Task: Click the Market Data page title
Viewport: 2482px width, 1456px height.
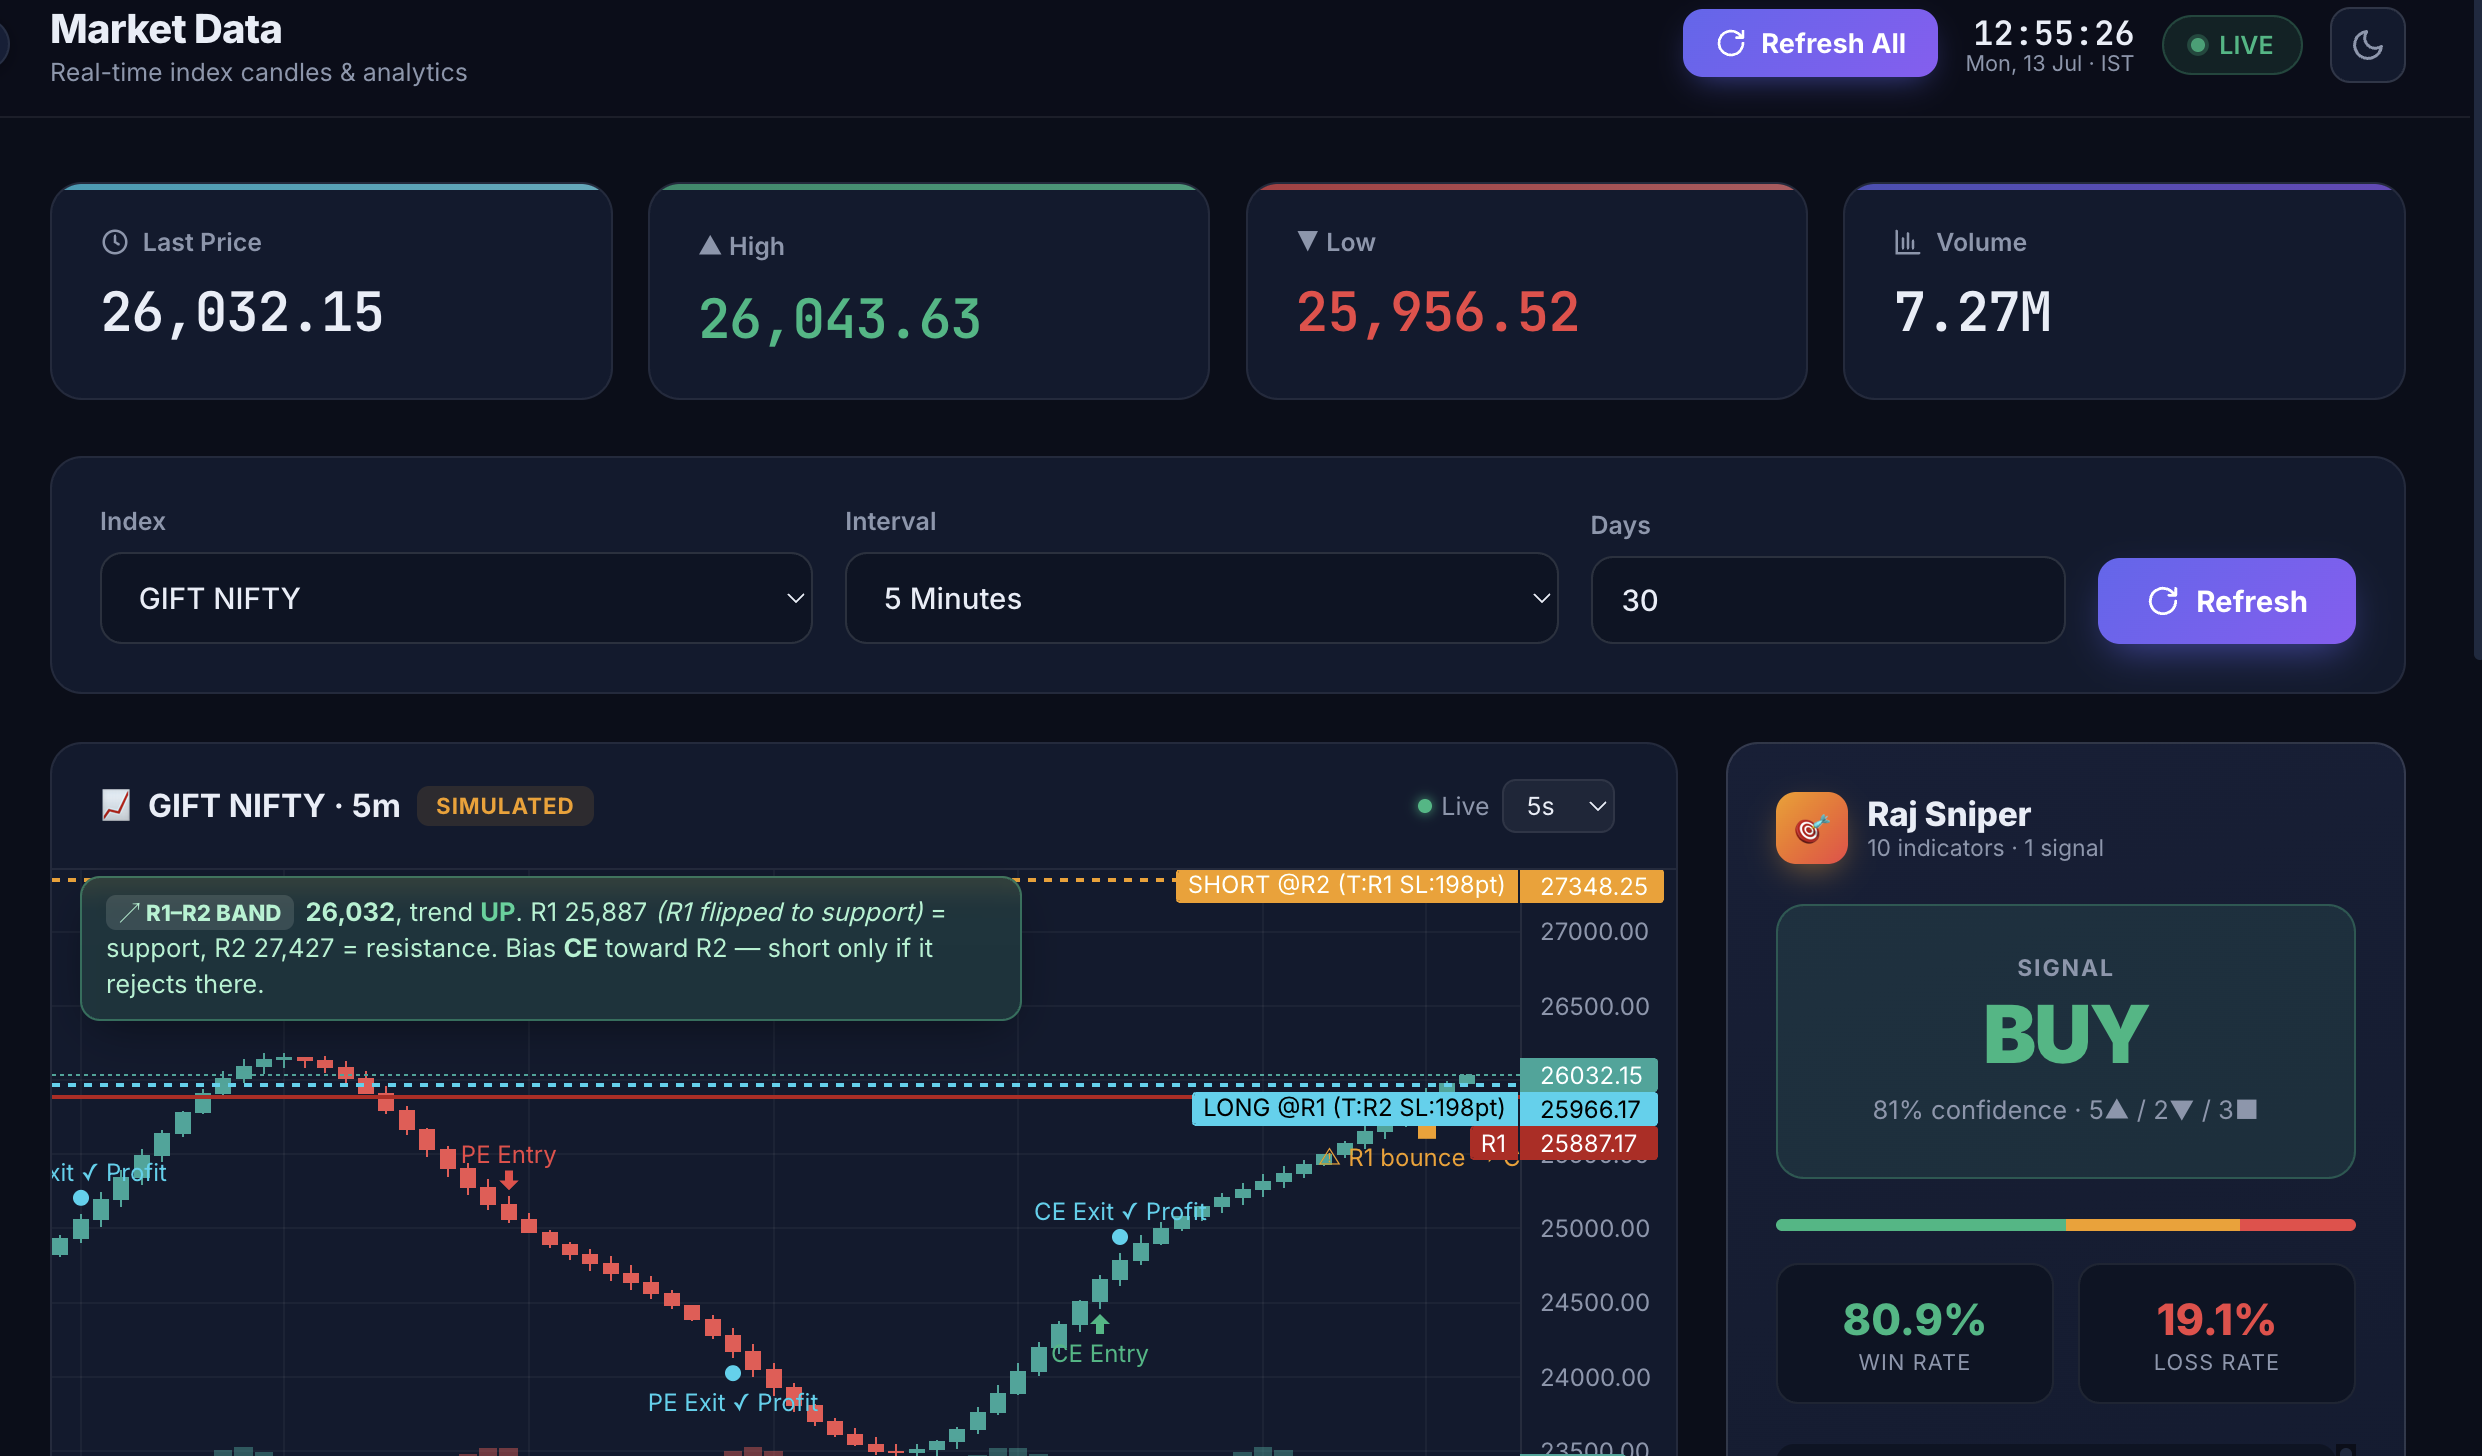Action: pyautogui.click(x=166, y=29)
